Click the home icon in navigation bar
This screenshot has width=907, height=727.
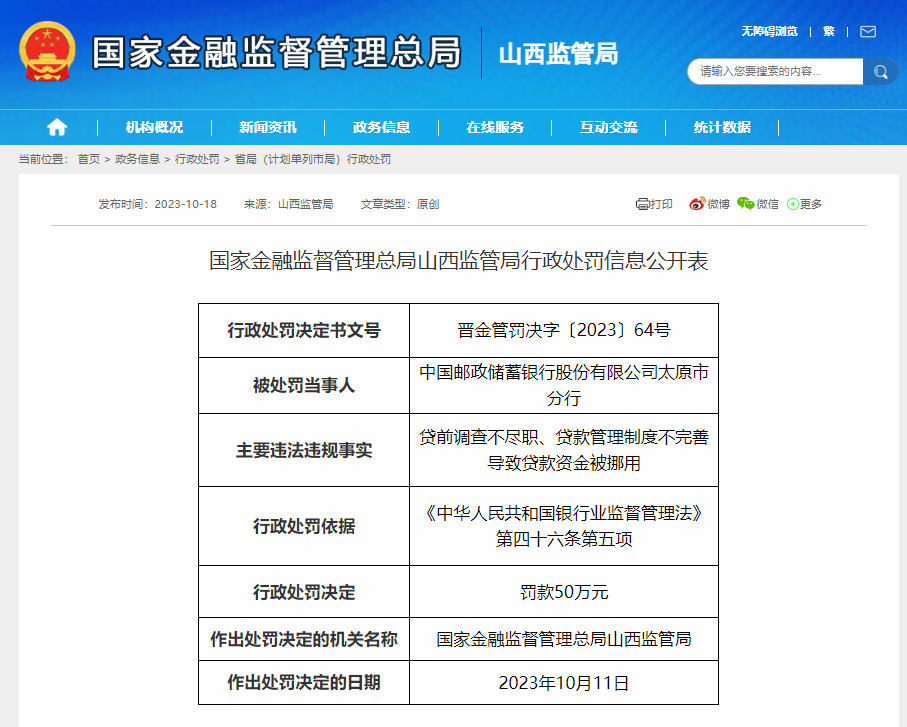(57, 127)
